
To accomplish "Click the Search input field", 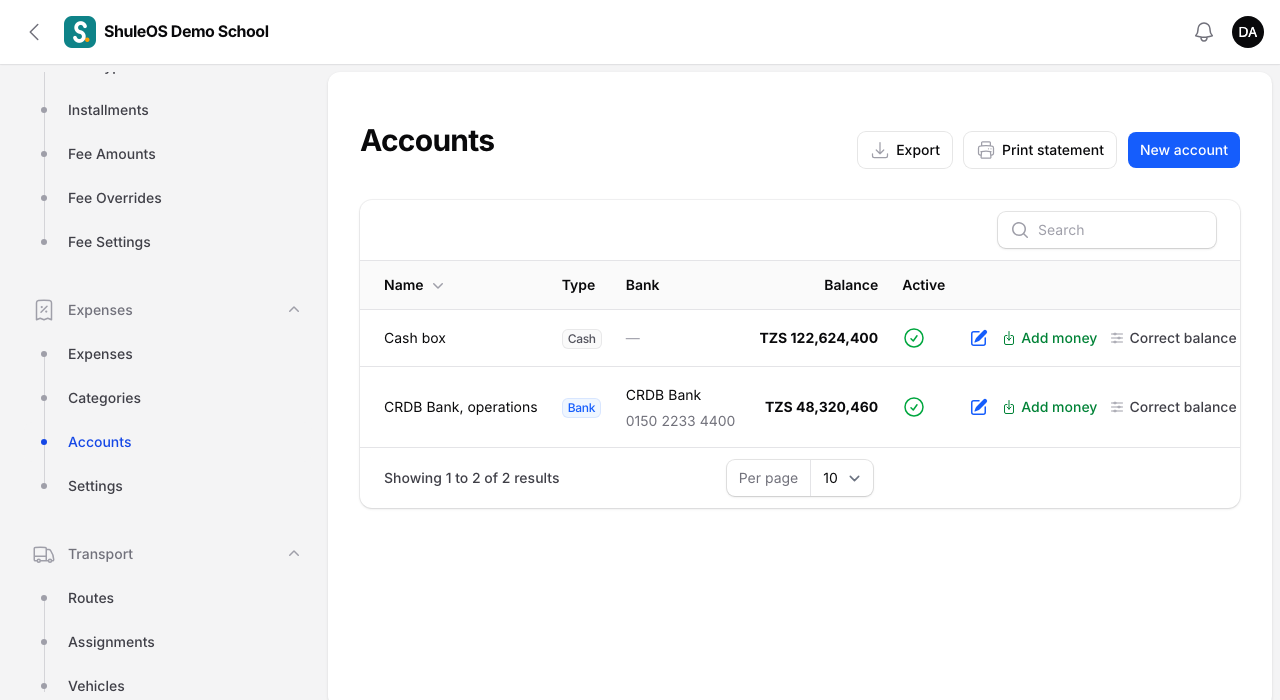I will [x=1107, y=230].
